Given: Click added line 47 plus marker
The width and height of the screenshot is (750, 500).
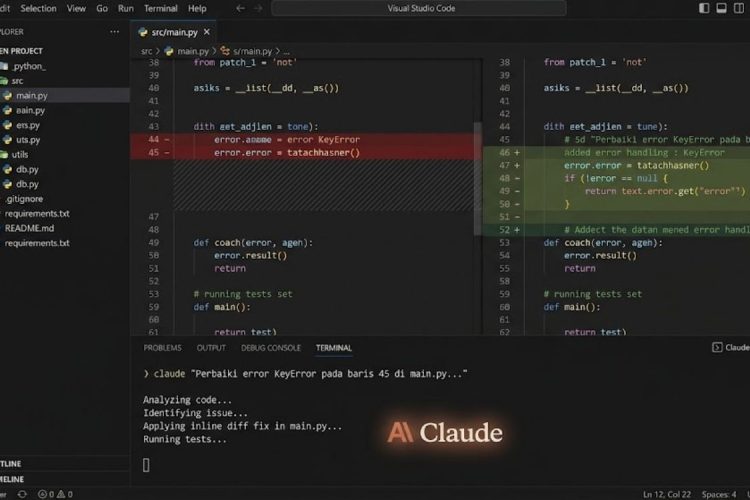Looking at the screenshot, I should (517, 166).
